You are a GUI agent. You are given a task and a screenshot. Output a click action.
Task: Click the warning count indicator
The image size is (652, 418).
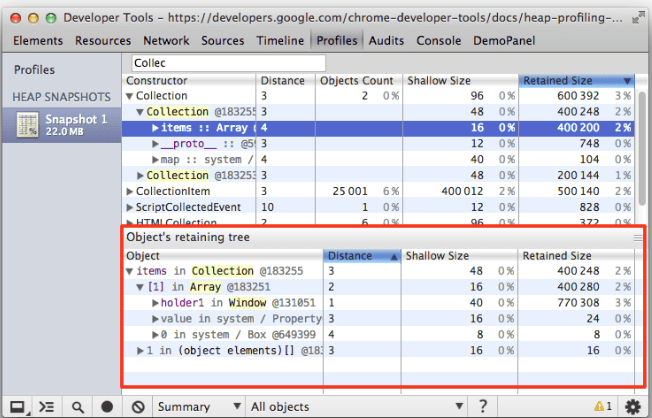(x=603, y=406)
